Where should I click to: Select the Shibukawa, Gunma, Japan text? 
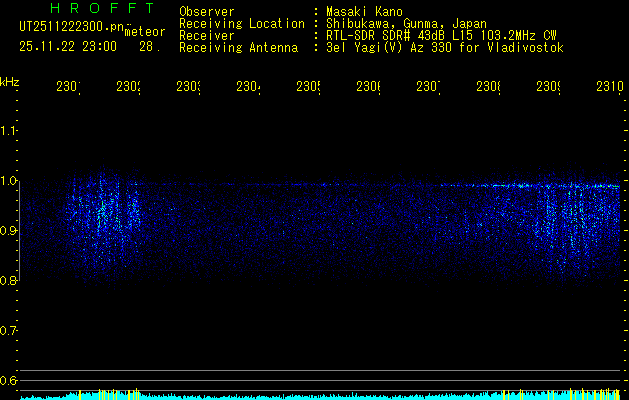tap(406, 24)
